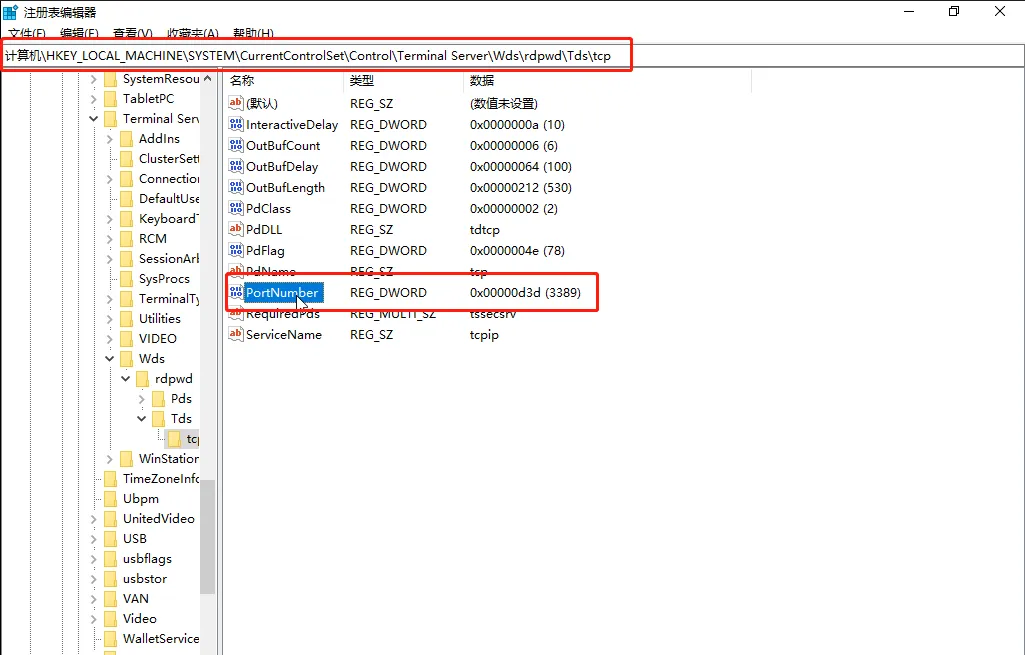Click the ab icon beside the (默认) value
The image size is (1025, 655).
pos(234,103)
